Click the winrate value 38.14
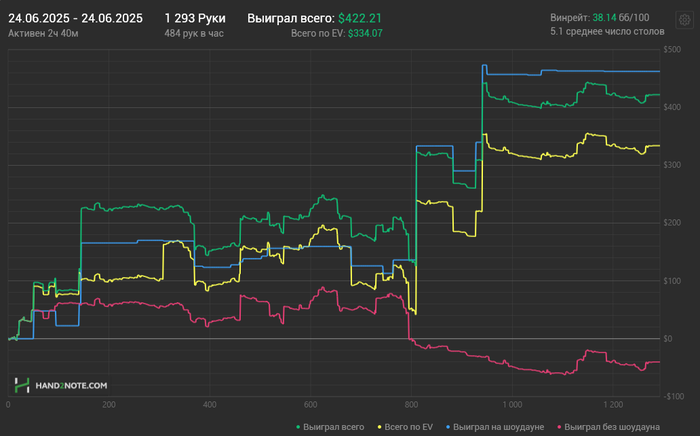 pos(604,18)
